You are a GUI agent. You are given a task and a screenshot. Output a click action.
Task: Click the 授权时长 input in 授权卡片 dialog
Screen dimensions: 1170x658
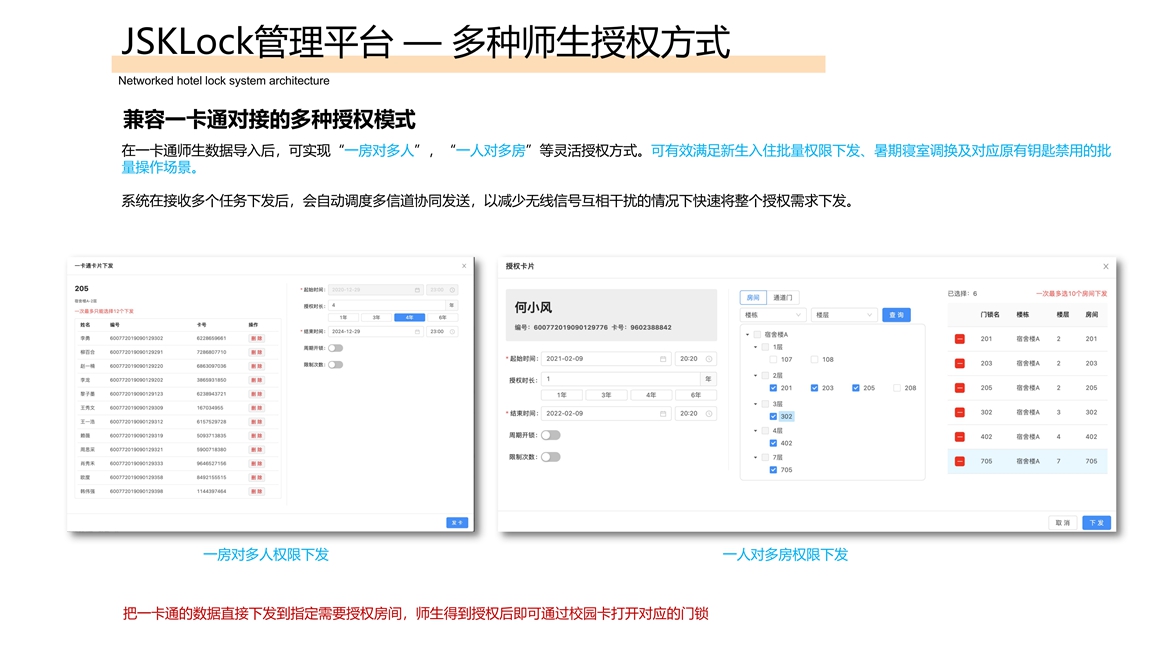click(x=620, y=379)
